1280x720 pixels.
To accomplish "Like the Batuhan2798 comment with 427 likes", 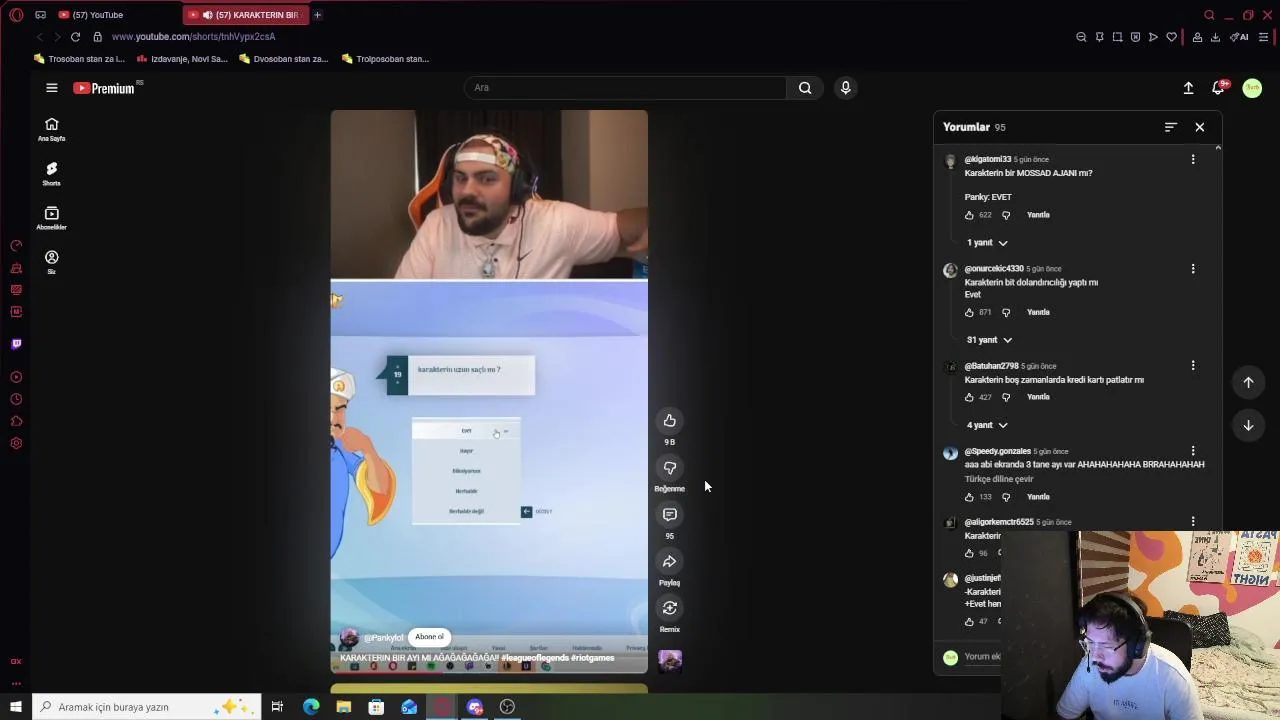I will tap(969, 397).
